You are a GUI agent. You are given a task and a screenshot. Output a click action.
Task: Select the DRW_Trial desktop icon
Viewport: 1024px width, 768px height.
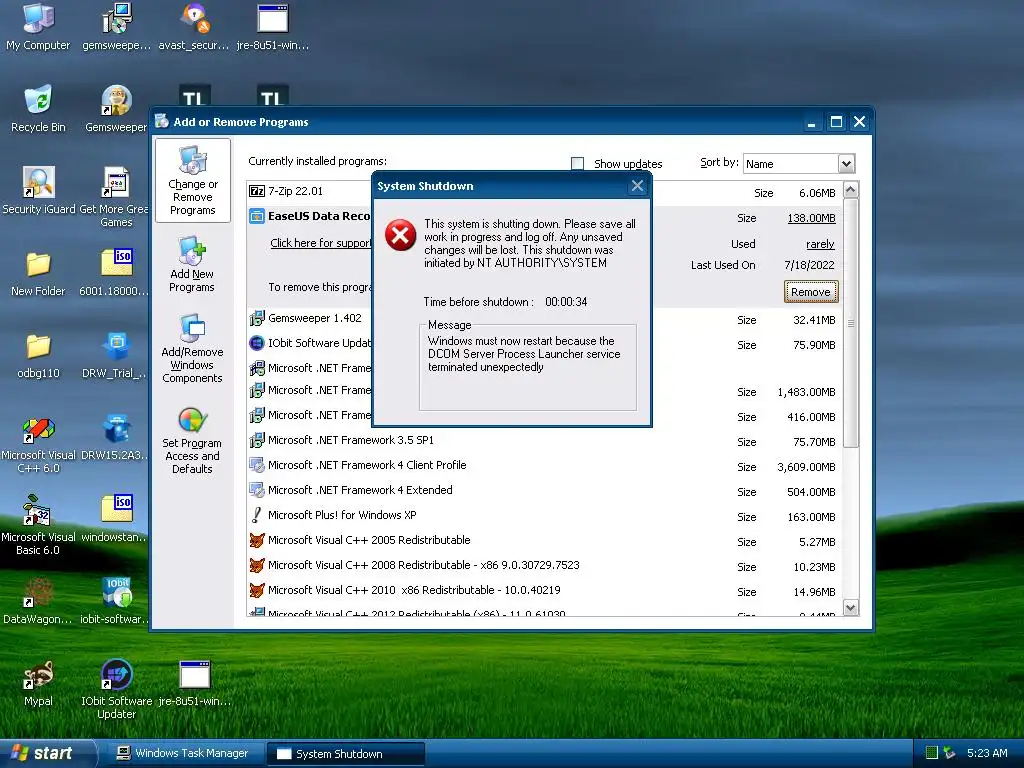[x=115, y=355]
